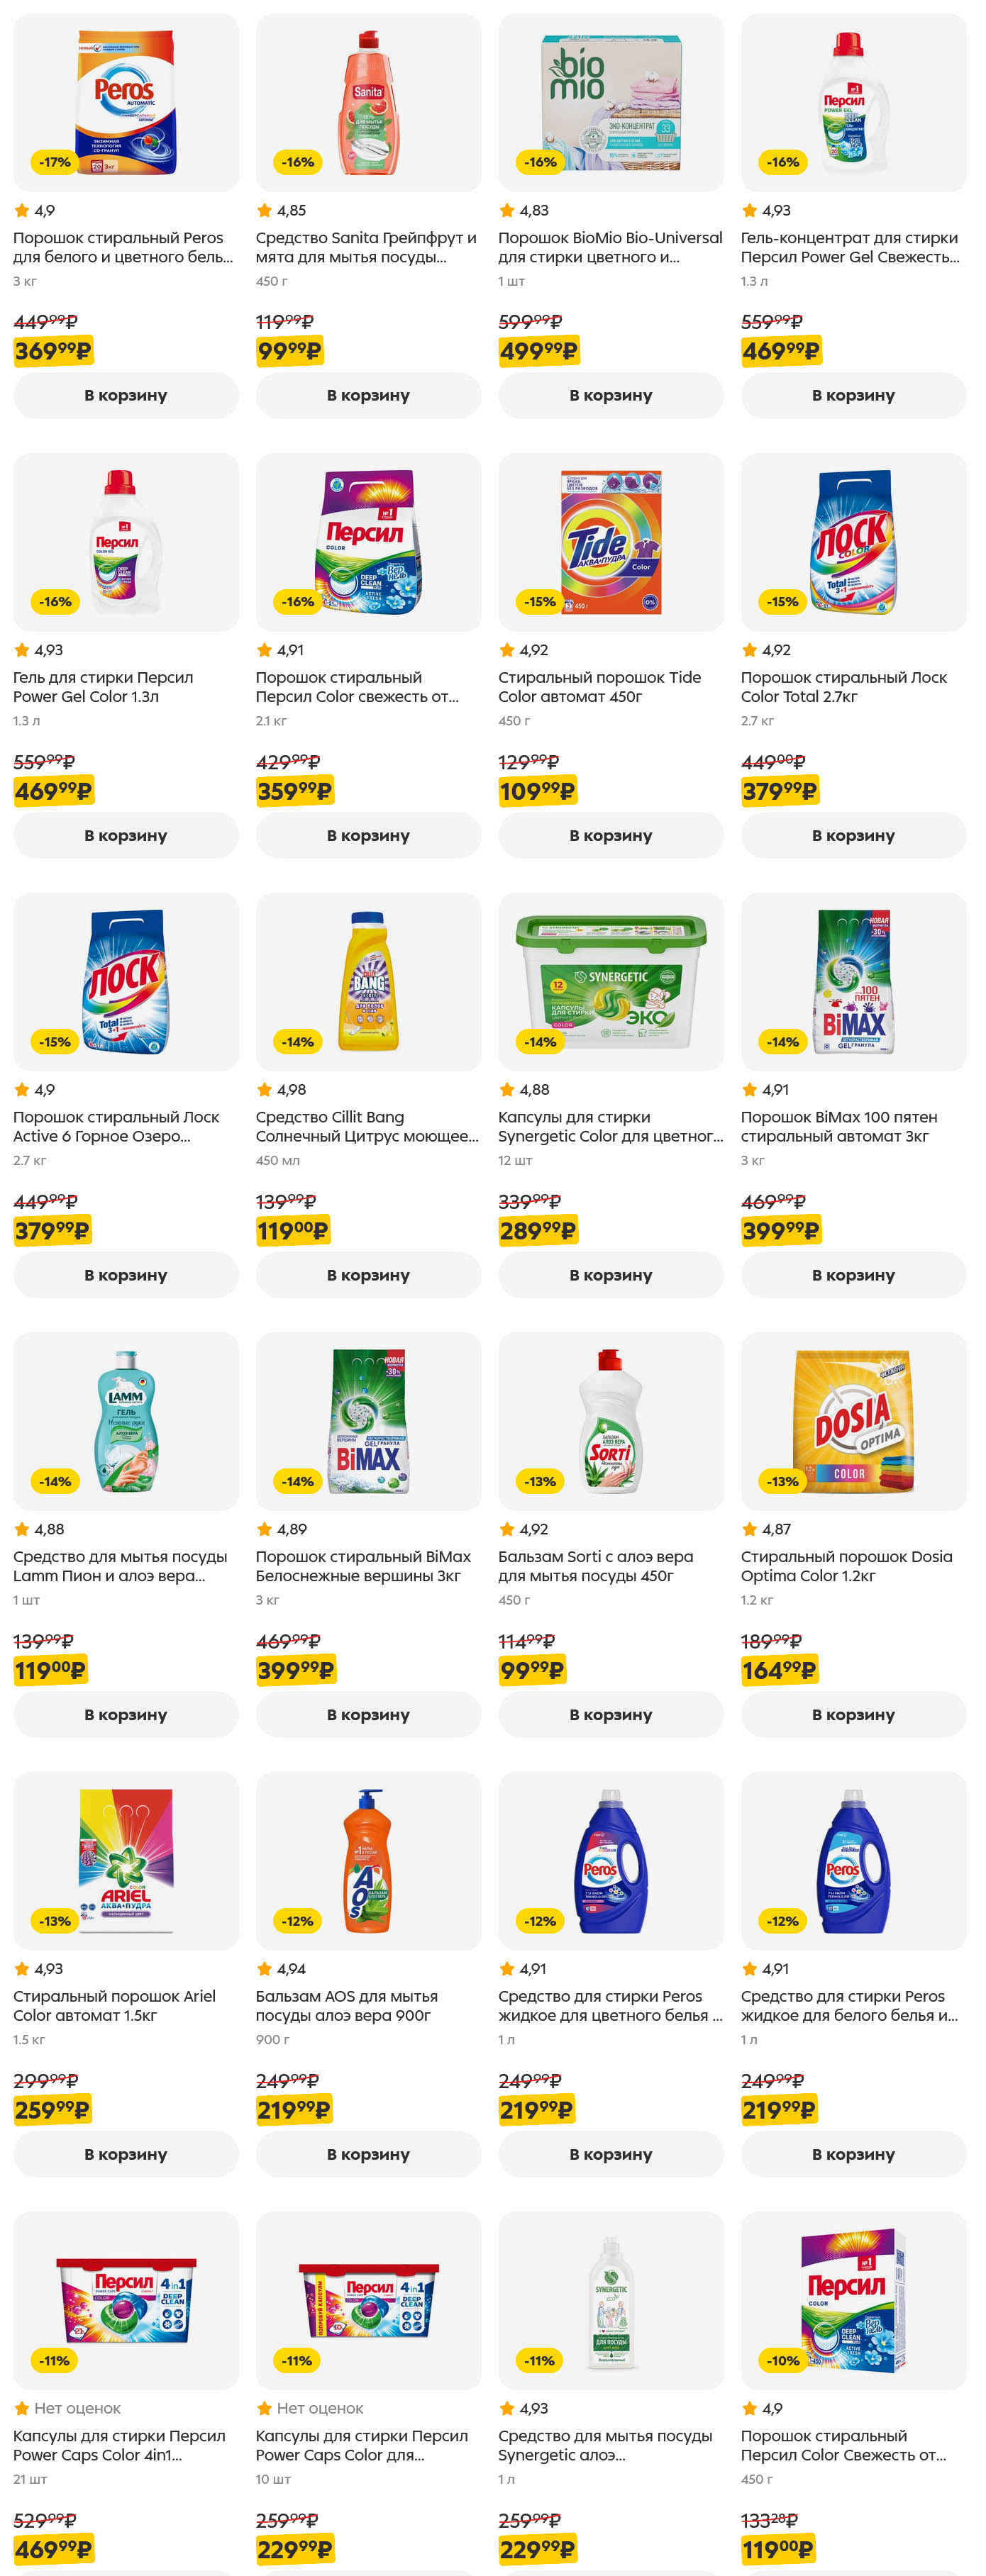Click the 119,00 ₽ price of Персил Color 450 г
Image resolution: width=986 pixels, height=2576 pixels.
(778, 2549)
